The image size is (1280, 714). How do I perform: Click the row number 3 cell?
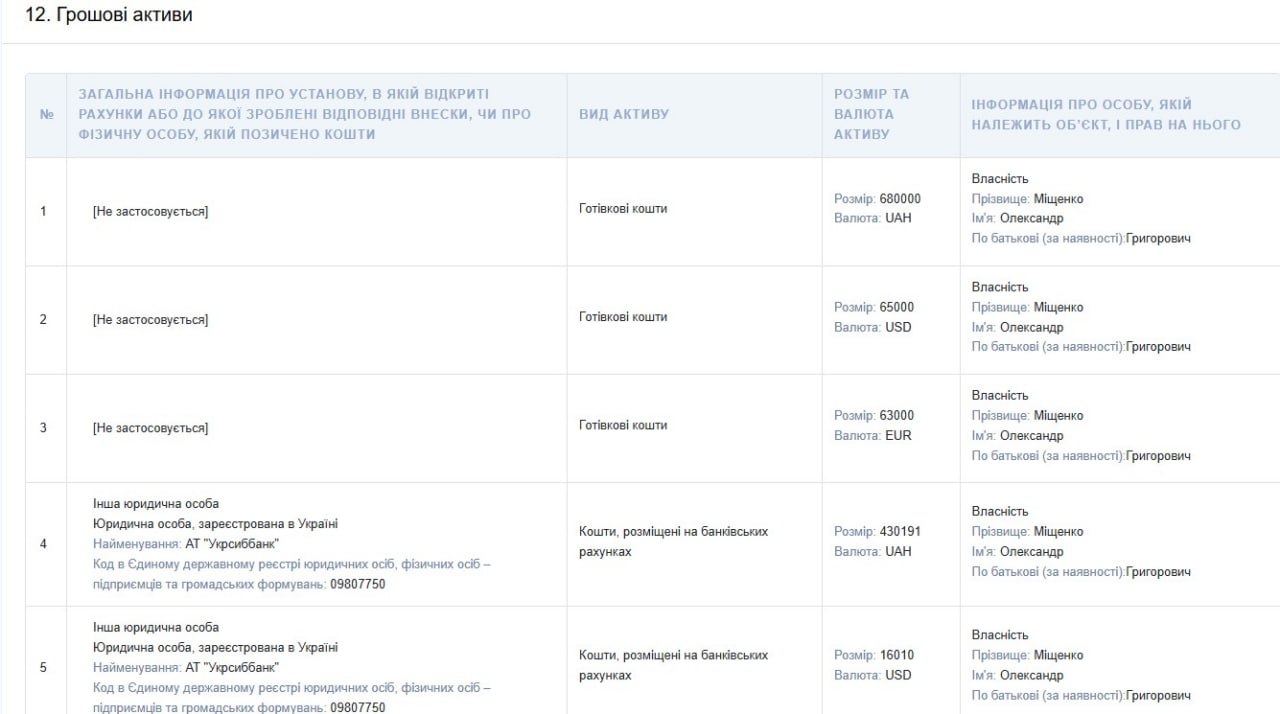tap(43, 428)
